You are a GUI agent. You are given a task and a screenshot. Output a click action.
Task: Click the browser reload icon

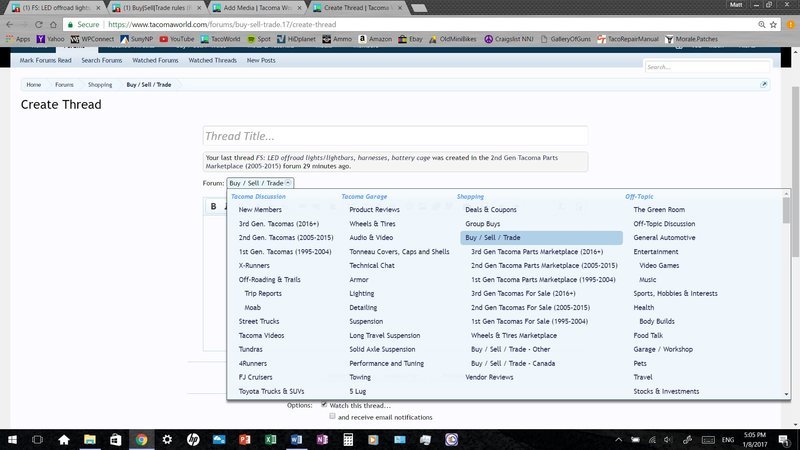coord(39,24)
